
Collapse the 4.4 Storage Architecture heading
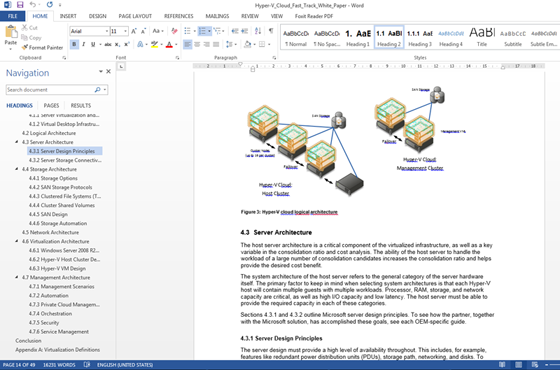coord(16,169)
